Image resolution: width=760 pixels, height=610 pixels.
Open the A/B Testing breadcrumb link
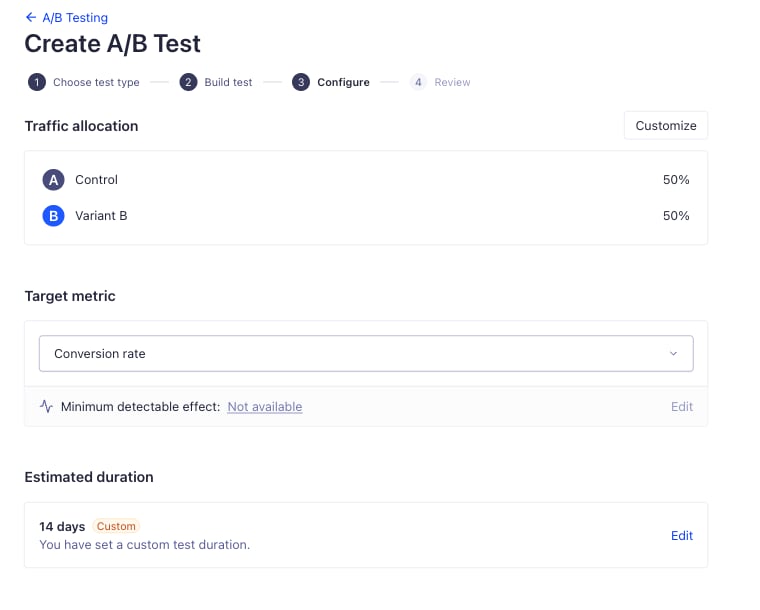[75, 17]
